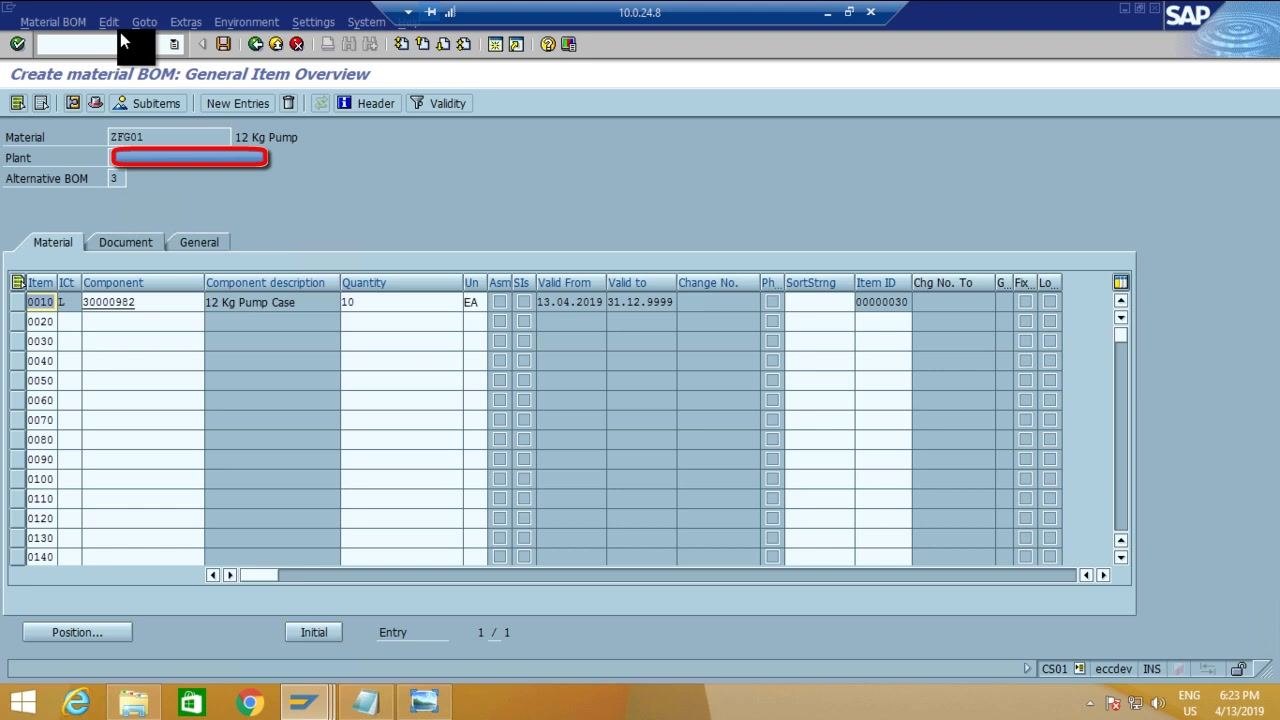Switch to the General tab
Image resolution: width=1280 pixels, height=720 pixels.
click(199, 242)
